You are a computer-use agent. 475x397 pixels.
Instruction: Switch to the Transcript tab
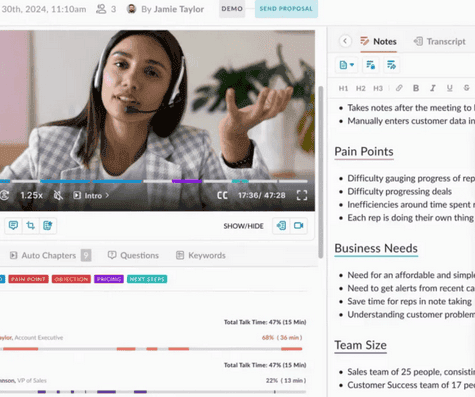[x=440, y=41]
